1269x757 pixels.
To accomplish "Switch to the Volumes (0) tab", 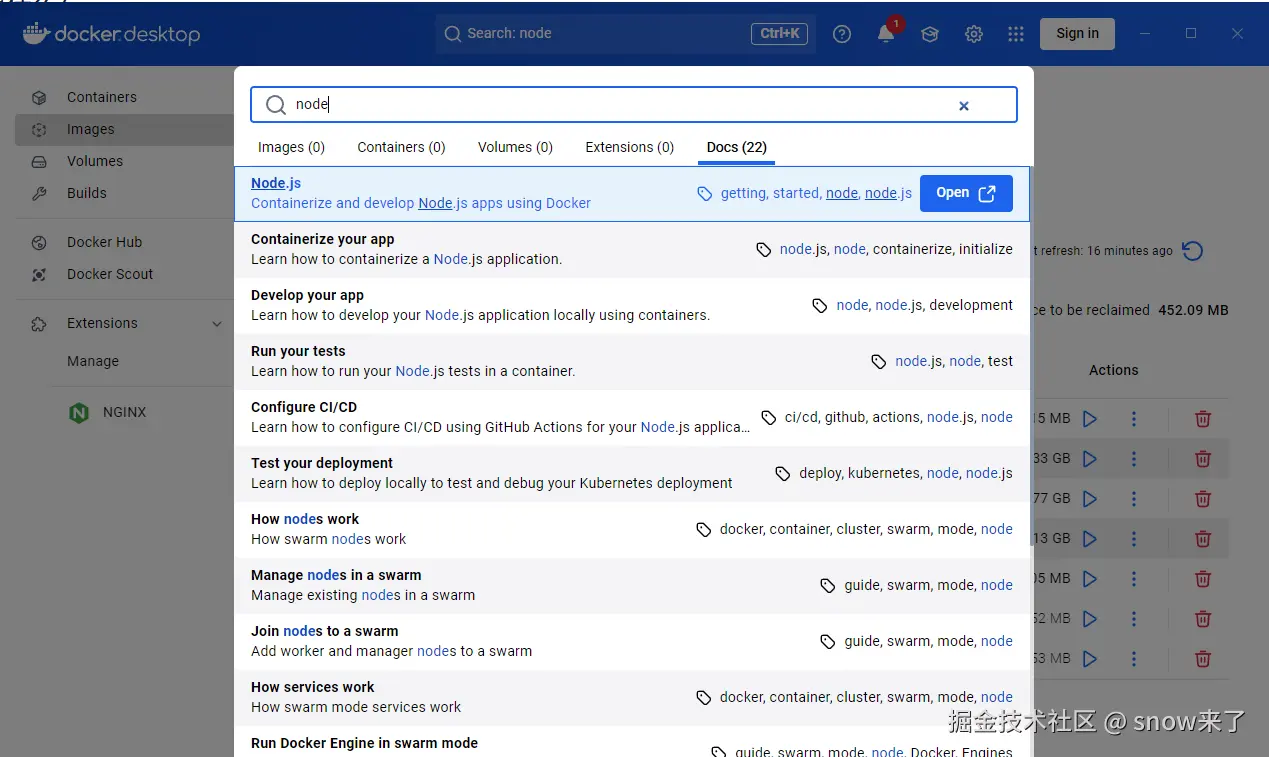I will 515,147.
